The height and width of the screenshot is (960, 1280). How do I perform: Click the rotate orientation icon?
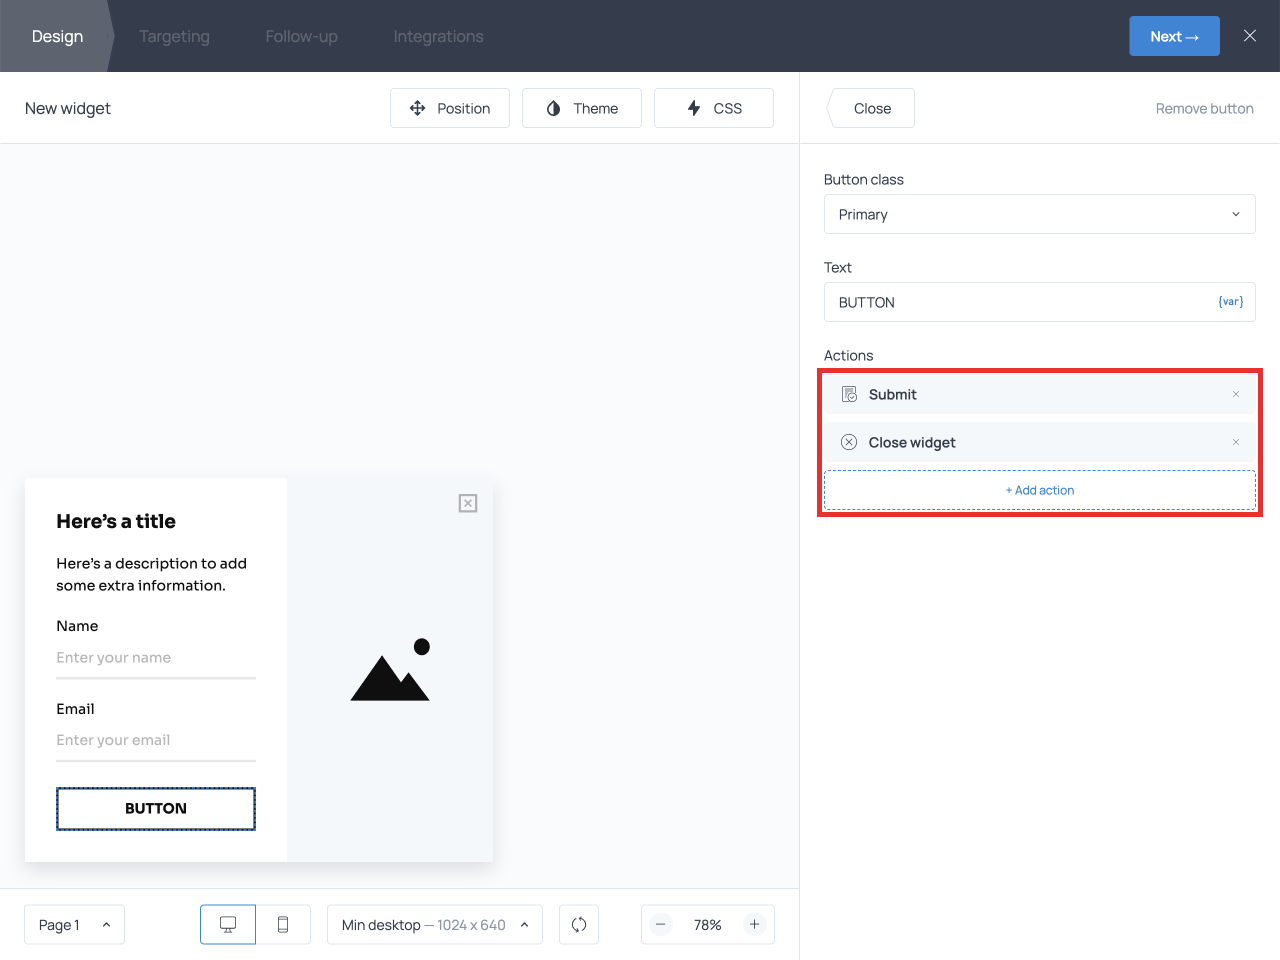pos(579,925)
